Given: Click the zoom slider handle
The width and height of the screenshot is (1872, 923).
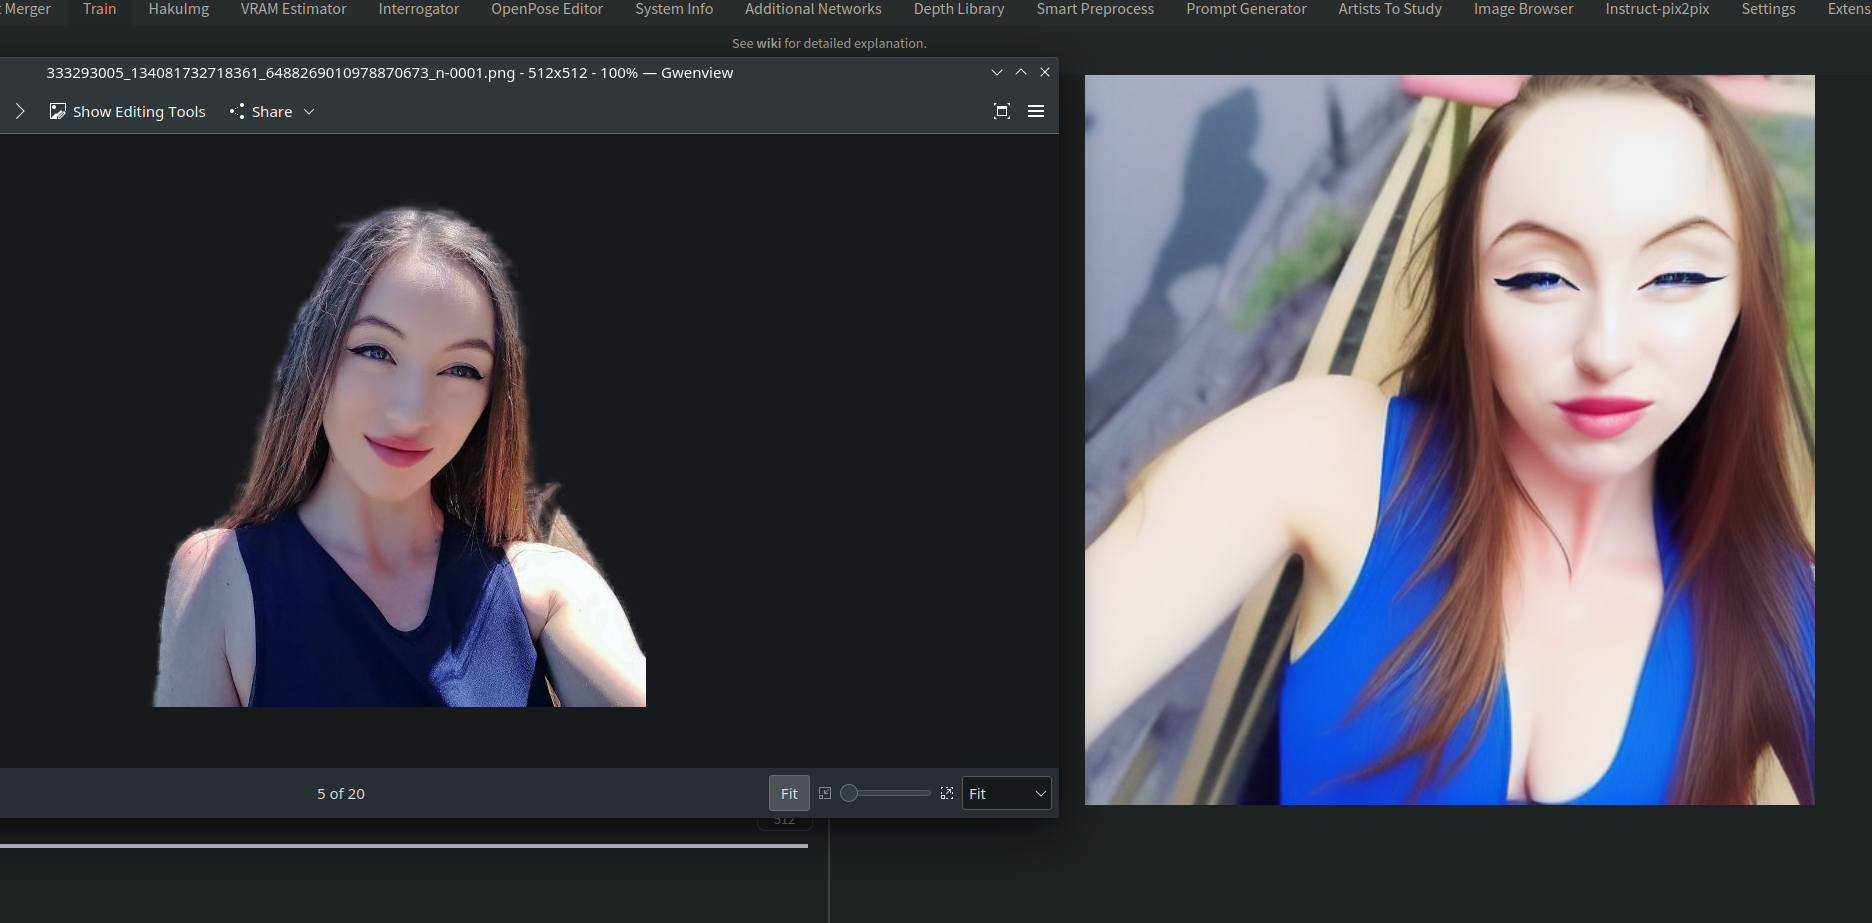Looking at the screenshot, I should 849,793.
